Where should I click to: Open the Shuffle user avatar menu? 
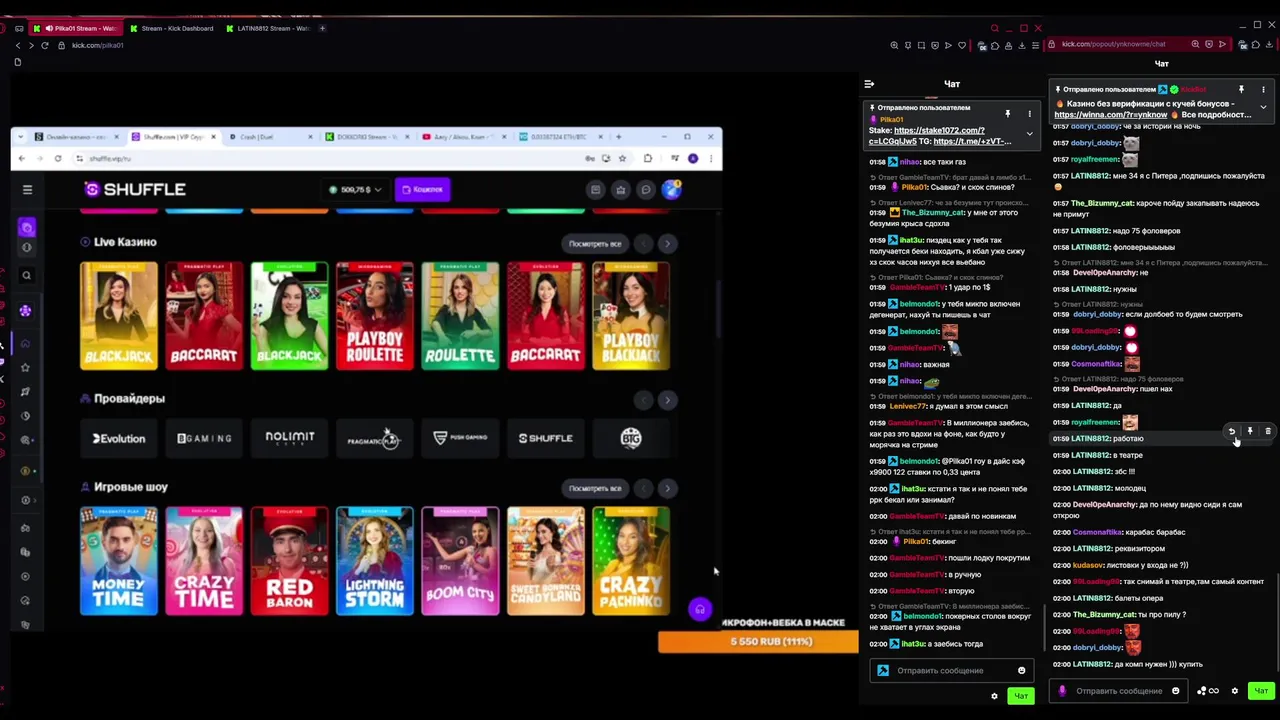[x=671, y=189]
